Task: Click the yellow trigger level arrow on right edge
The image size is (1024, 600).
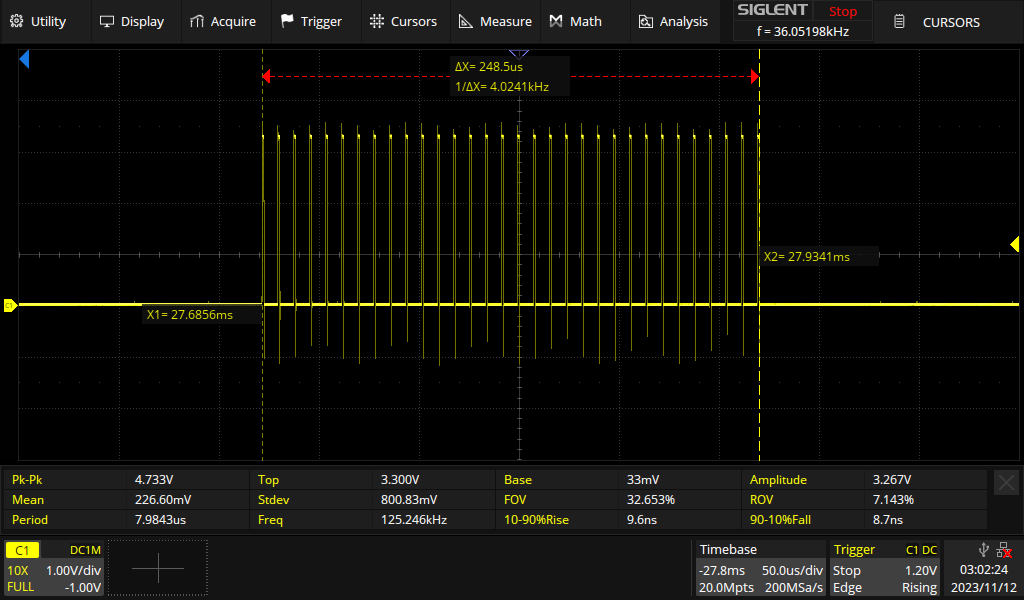Action: [x=1014, y=244]
